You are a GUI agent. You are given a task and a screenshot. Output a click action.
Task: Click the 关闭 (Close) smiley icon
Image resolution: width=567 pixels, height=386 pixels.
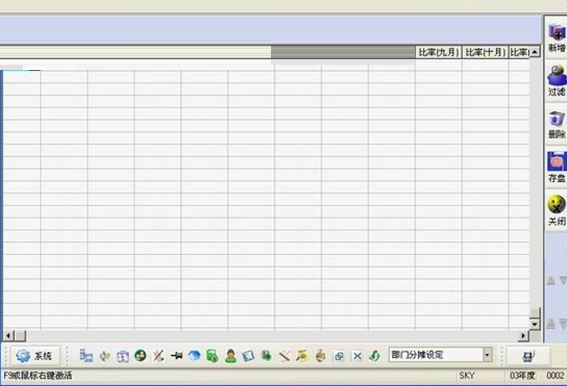[557, 210]
